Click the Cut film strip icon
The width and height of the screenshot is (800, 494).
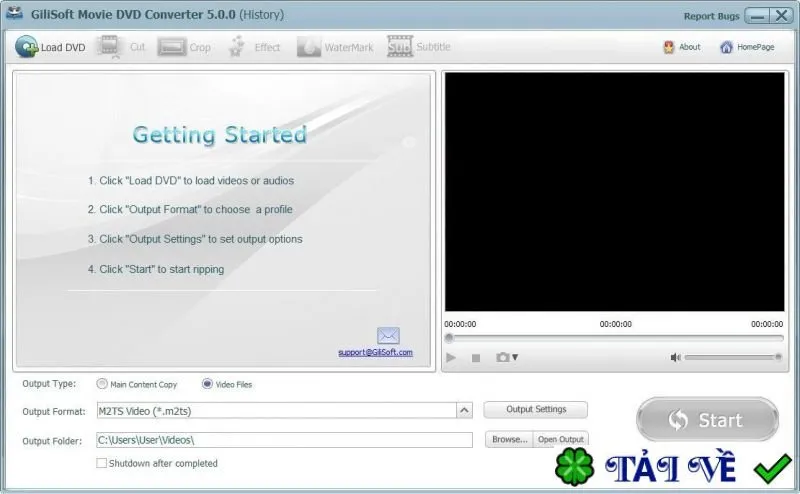click(109, 47)
